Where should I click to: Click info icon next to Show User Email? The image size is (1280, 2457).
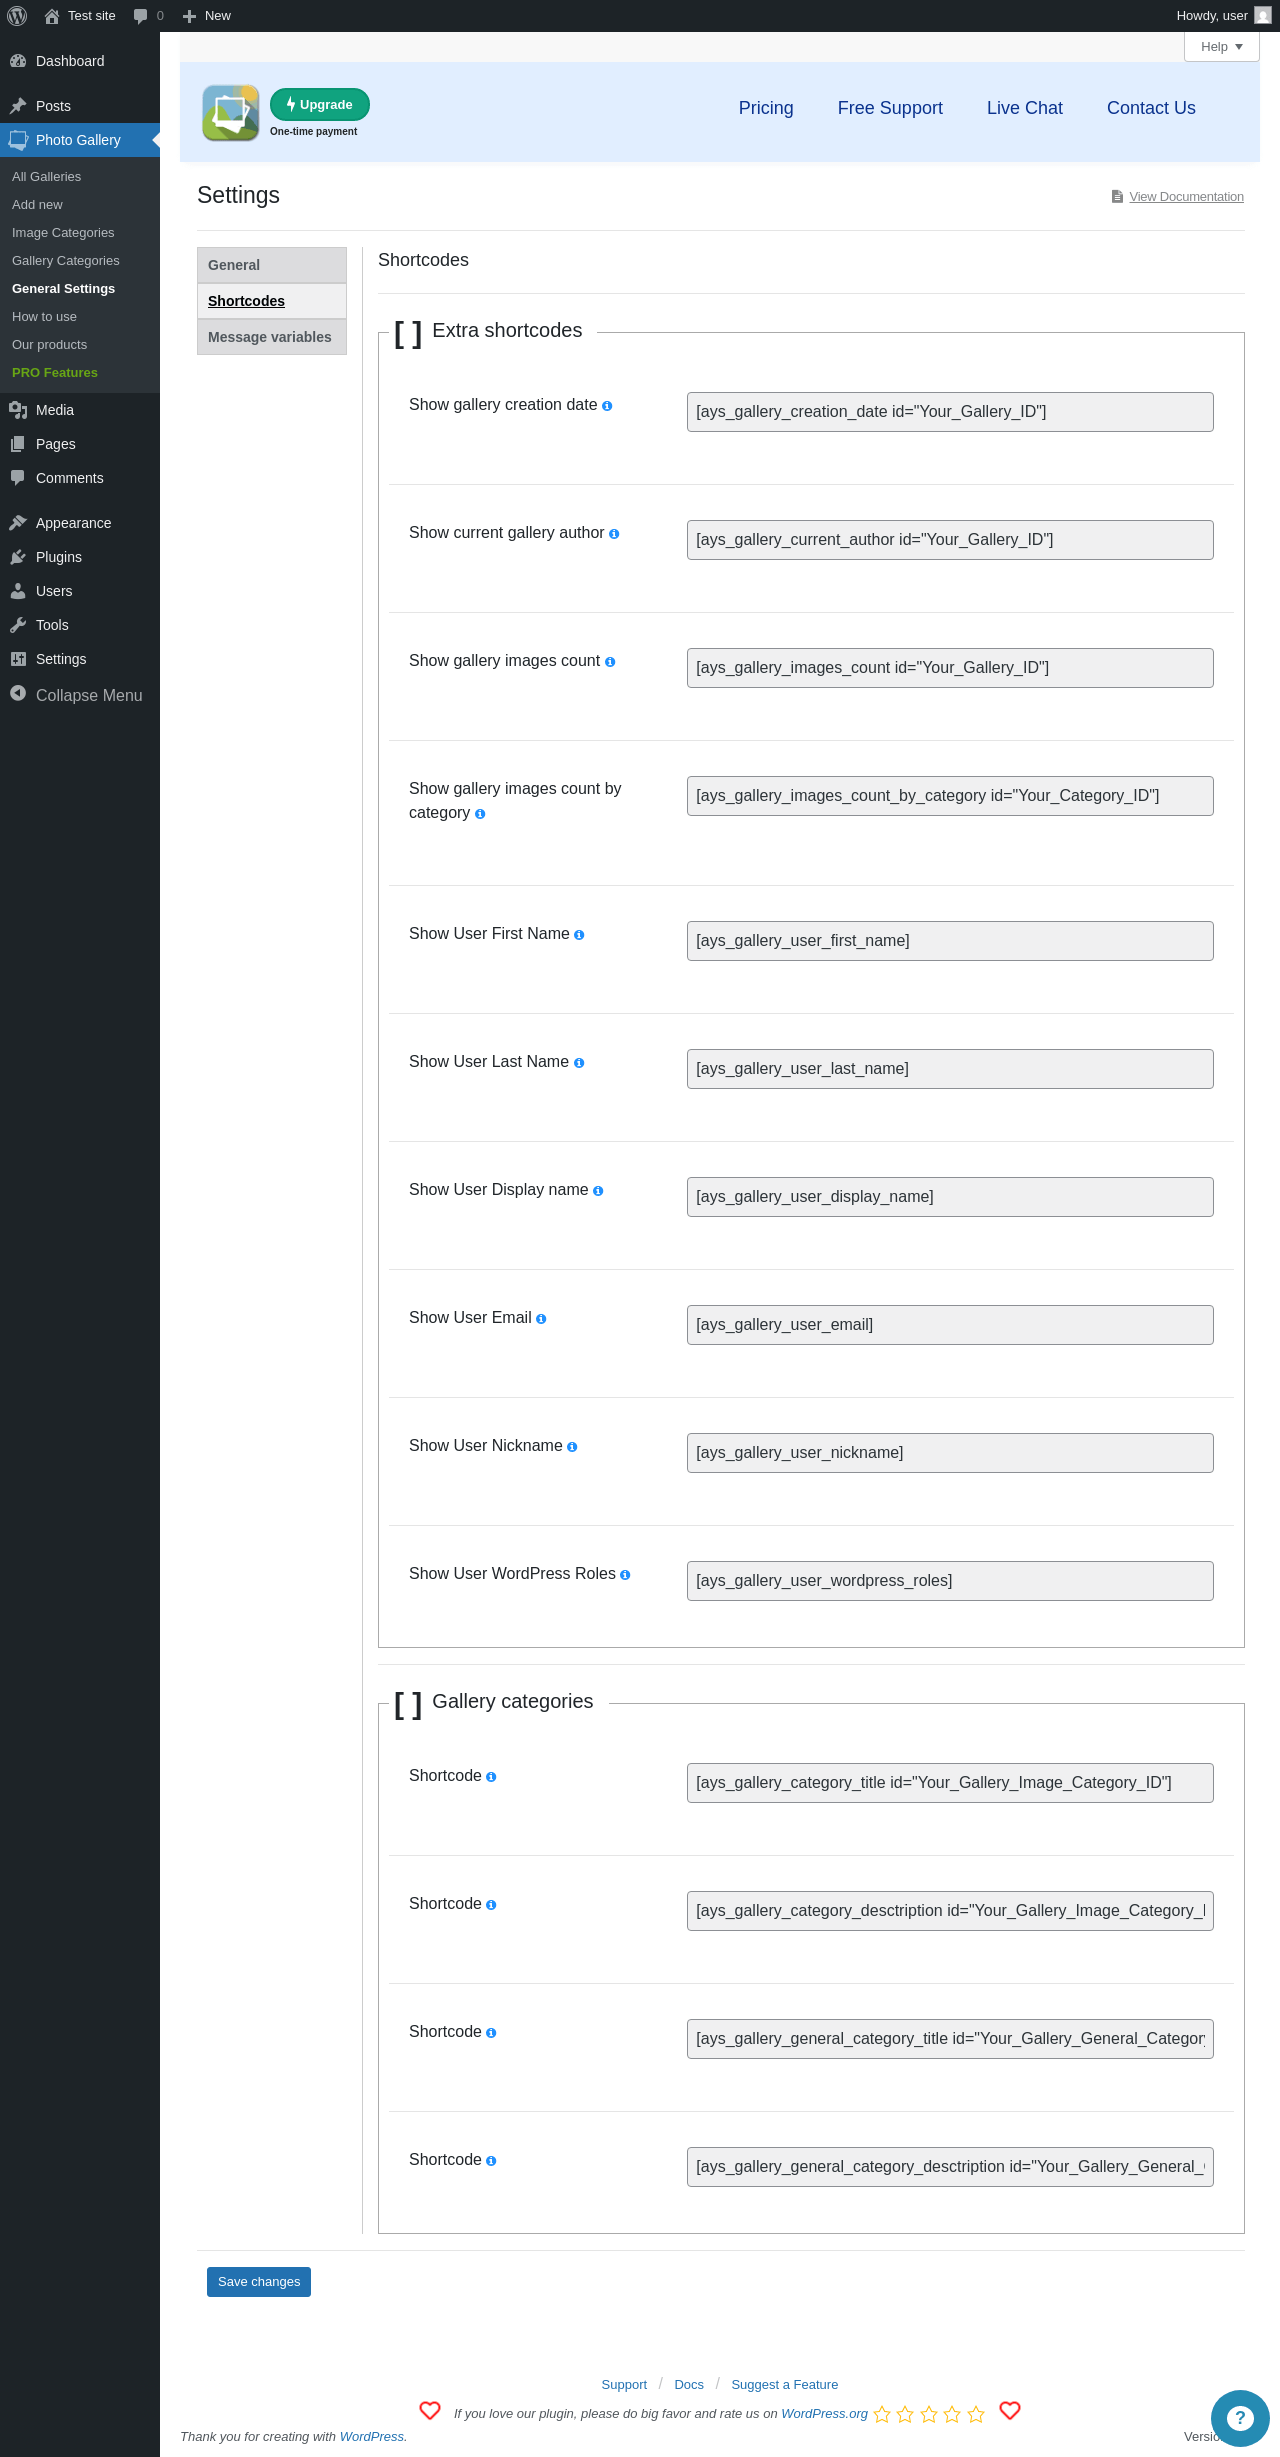click(x=541, y=1319)
